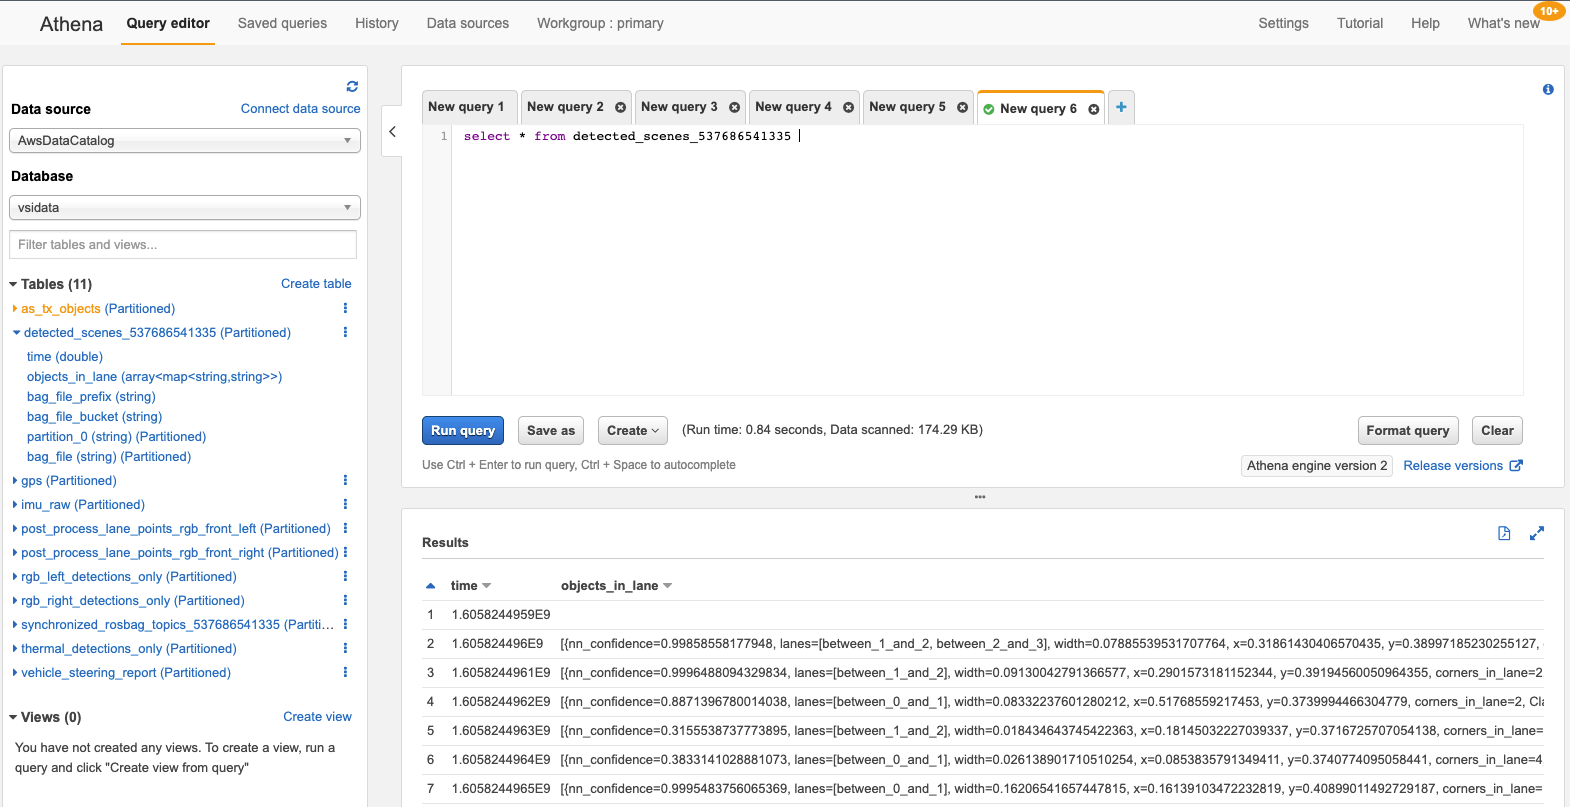Collapse the Tables (11) section
The width and height of the screenshot is (1570, 807).
click(13, 284)
